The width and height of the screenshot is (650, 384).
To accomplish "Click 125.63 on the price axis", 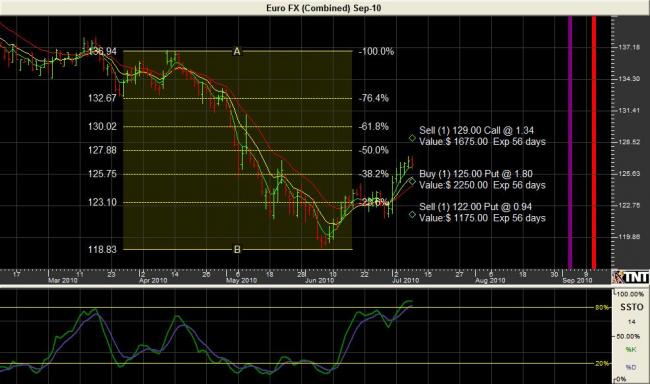I will [629, 174].
